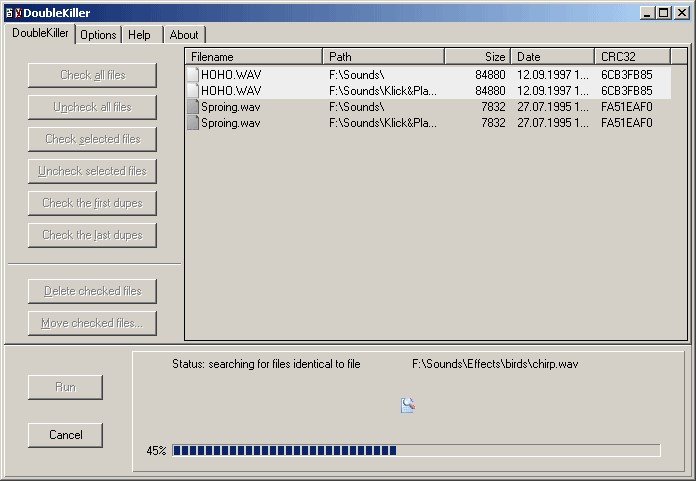The width and height of the screenshot is (696, 481).
Task: Click the Size column header
Action: (x=478, y=57)
